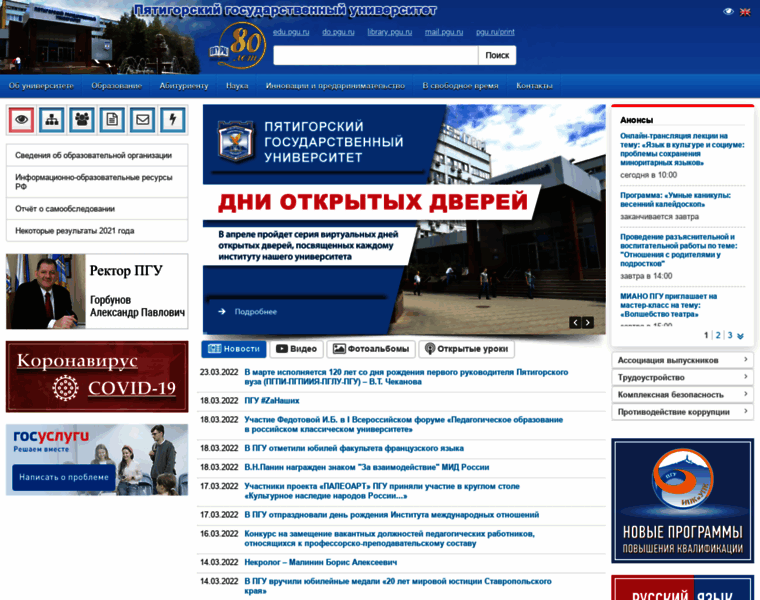The image size is (760, 600).
Task: Click the people group icon
Action: (82, 120)
